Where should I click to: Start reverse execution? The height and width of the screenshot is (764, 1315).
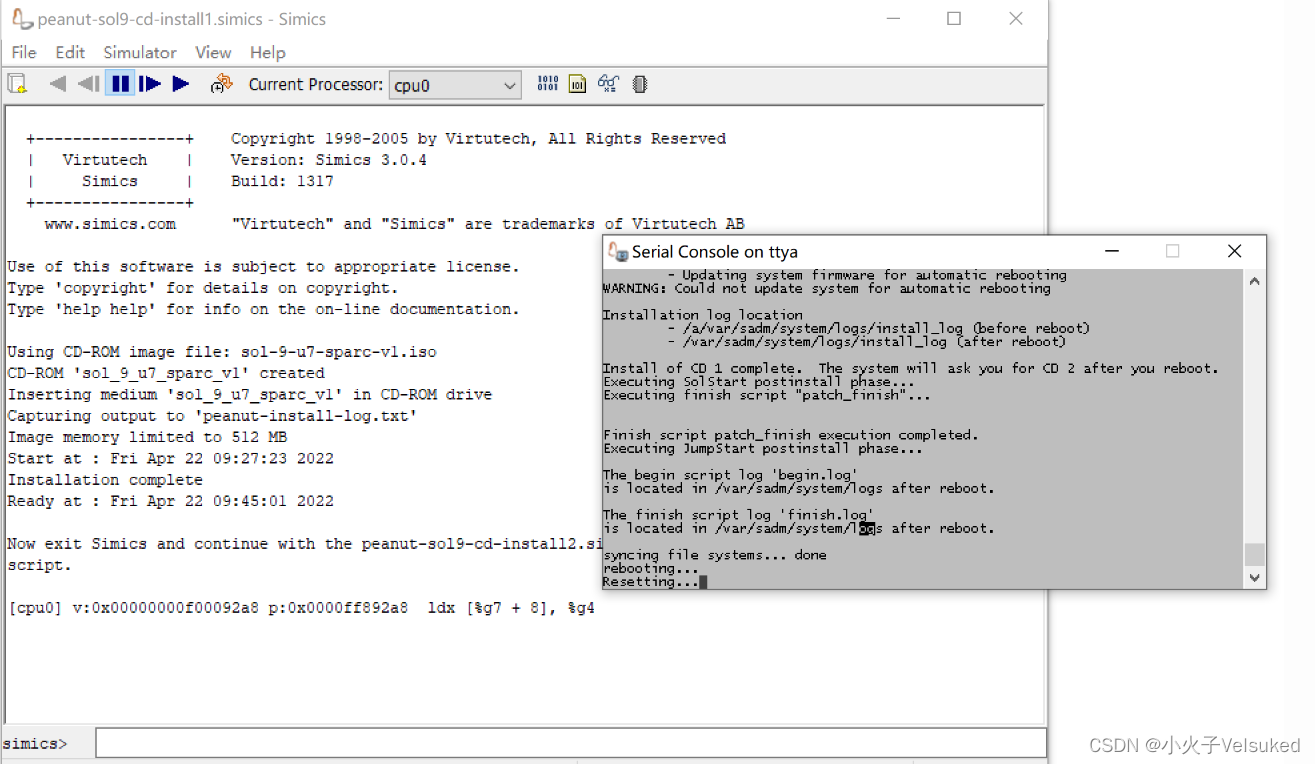click(x=57, y=84)
